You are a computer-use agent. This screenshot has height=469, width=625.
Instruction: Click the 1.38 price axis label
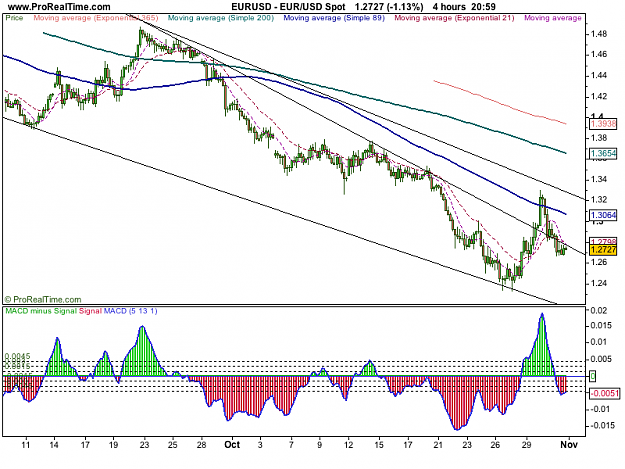(599, 138)
